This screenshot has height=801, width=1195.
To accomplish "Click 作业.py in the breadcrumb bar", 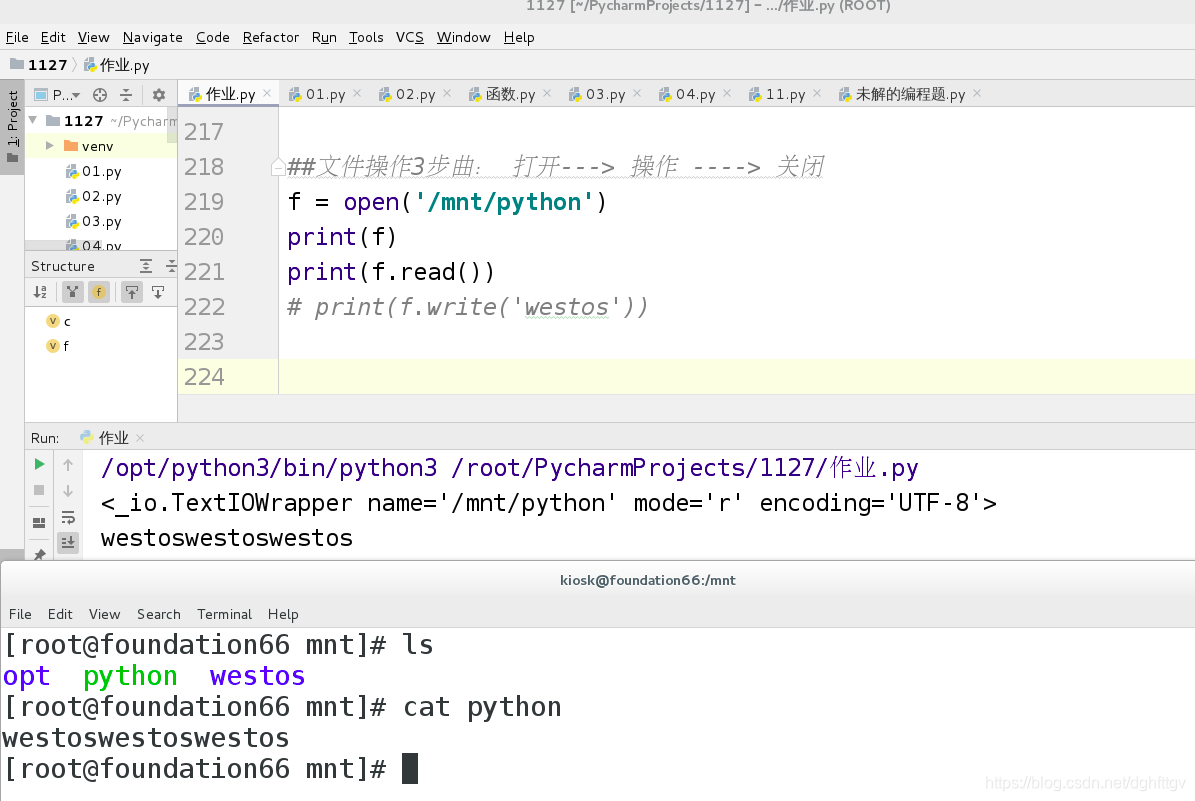I will [x=117, y=65].
